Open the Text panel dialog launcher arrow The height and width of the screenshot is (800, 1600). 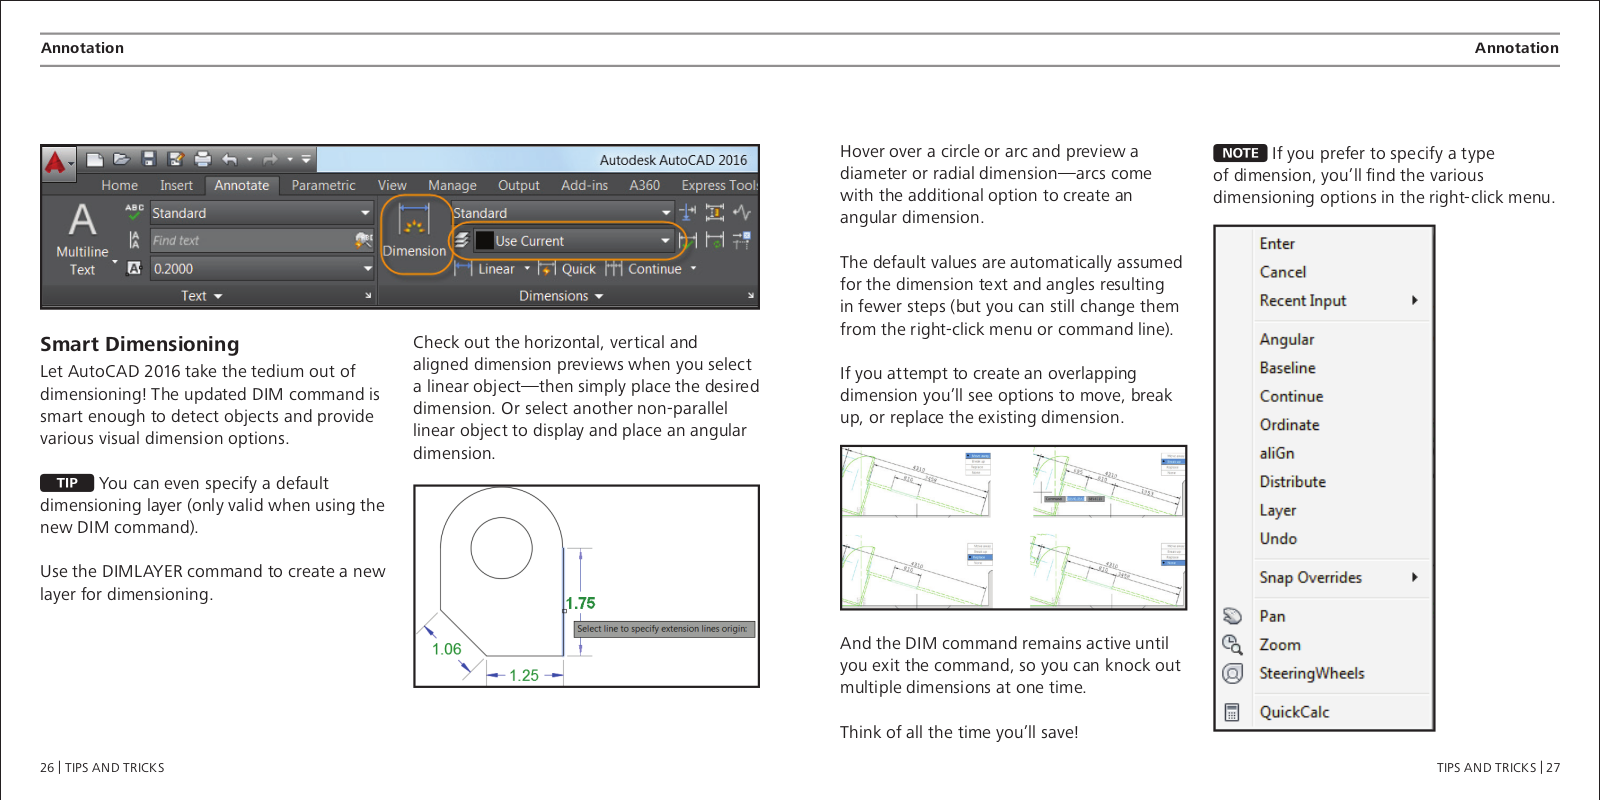[368, 296]
